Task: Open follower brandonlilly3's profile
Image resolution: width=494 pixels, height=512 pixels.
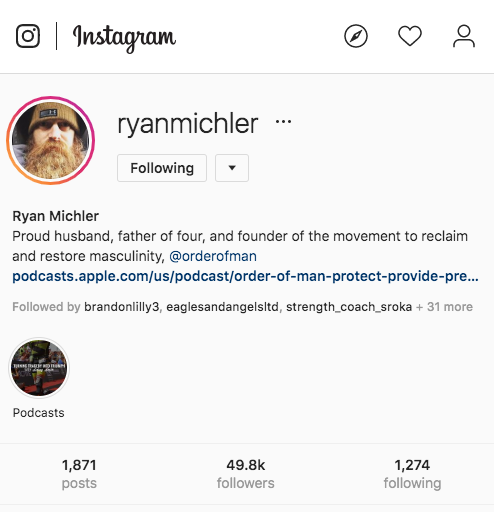Action: 122,307
